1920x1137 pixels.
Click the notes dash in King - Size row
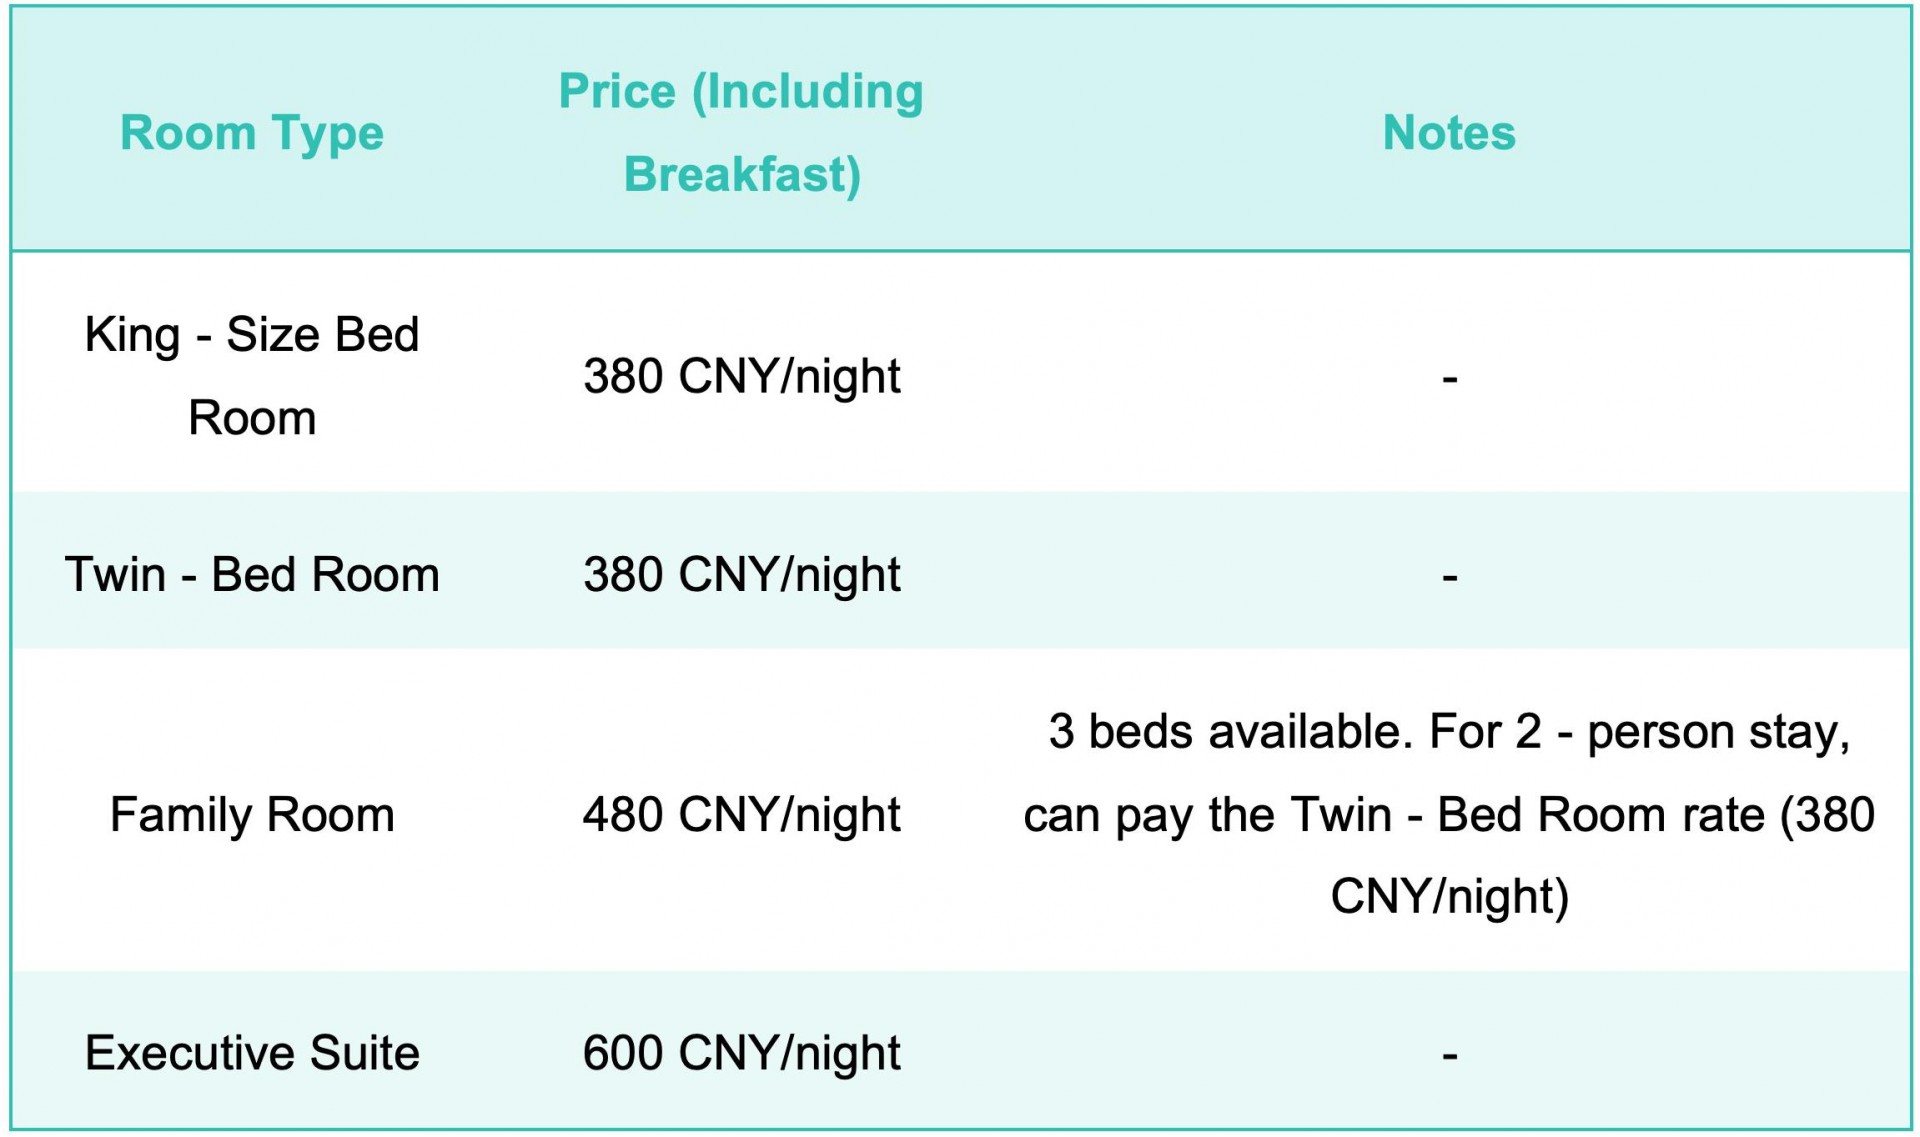1449,379
